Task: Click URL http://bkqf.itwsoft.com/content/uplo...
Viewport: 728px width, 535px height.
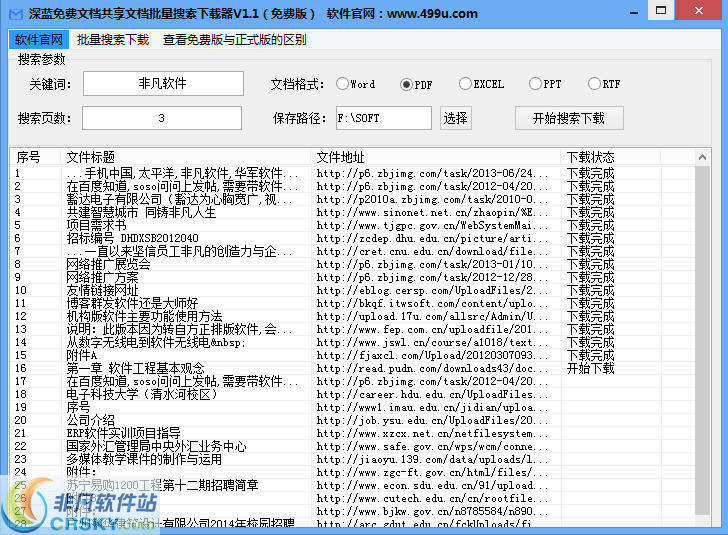Action: tap(432, 304)
